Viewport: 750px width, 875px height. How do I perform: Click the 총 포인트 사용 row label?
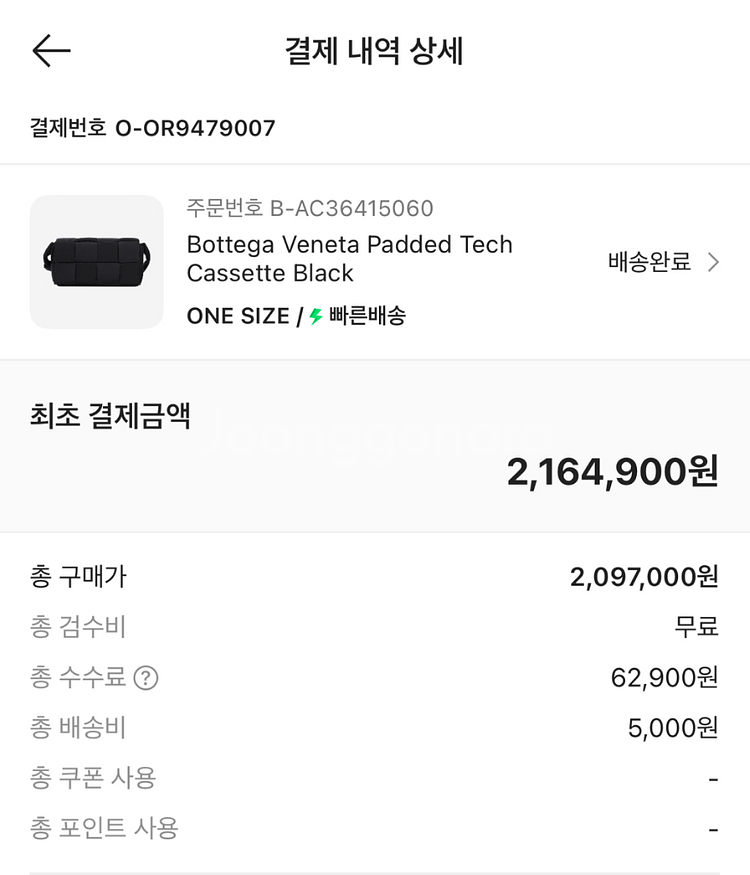coord(104,827)
